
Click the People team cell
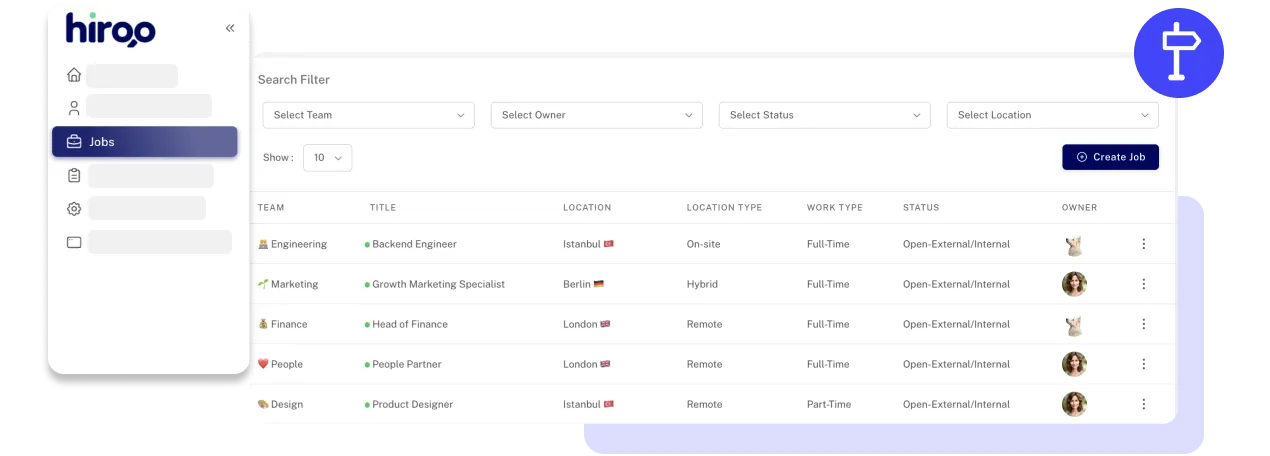point(280,364)
